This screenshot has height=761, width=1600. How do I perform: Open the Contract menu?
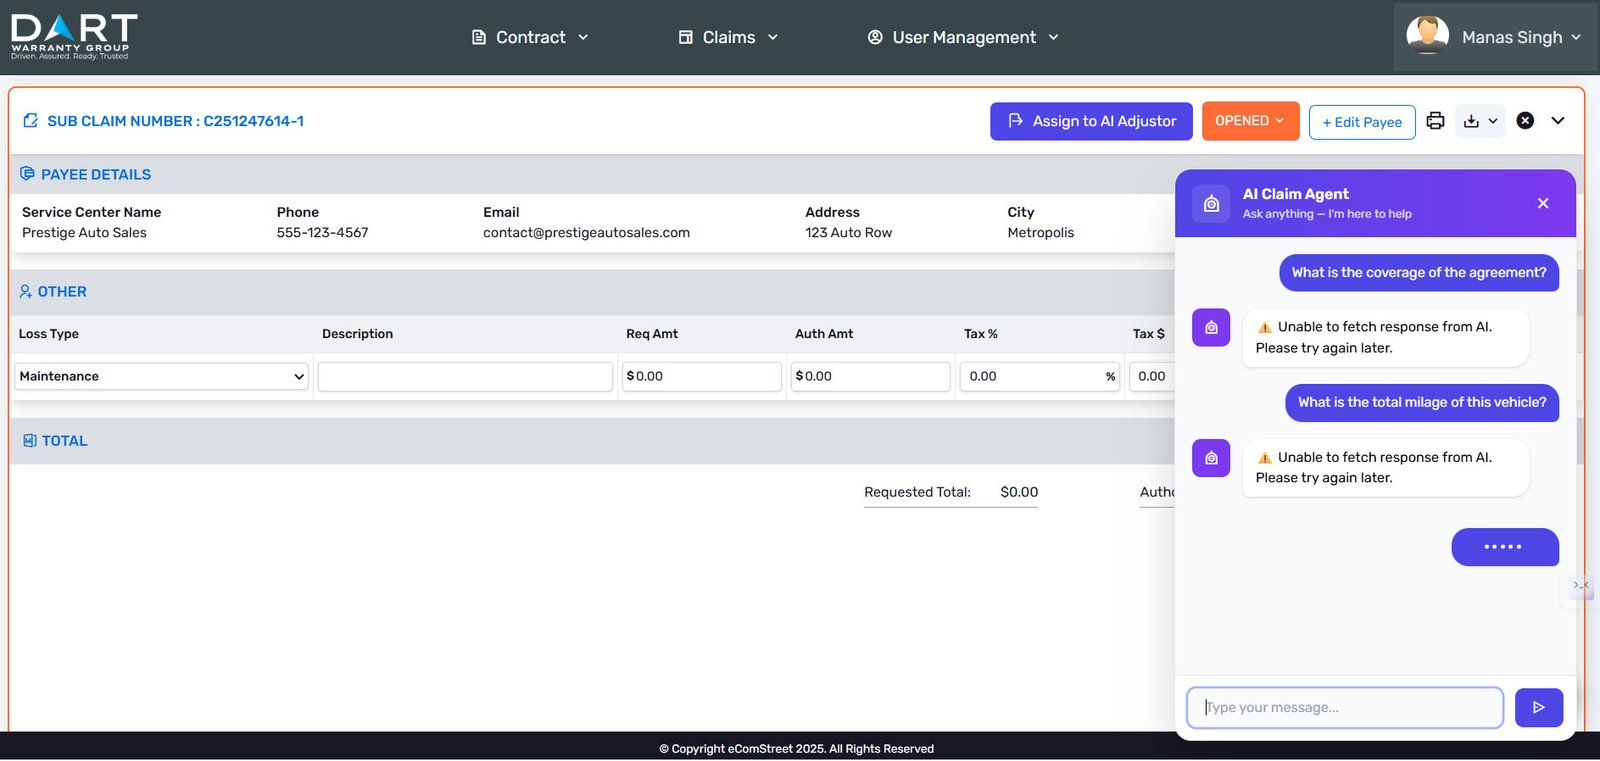pos(530,37)
